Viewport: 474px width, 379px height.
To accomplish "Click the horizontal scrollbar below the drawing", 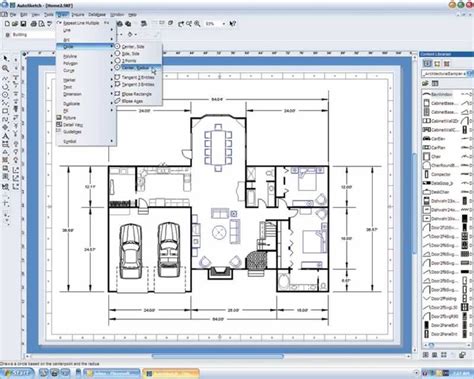I will click(218, 356).
